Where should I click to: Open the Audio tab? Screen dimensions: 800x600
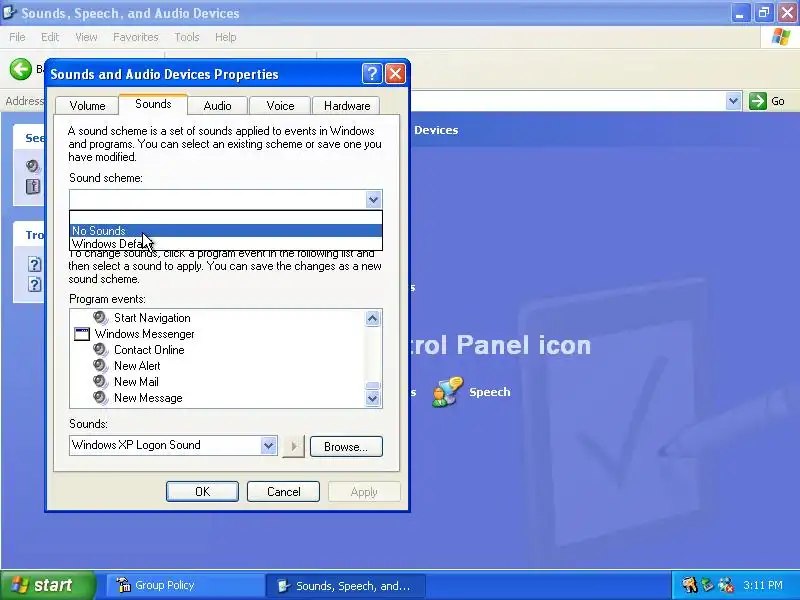pos(217,106)
